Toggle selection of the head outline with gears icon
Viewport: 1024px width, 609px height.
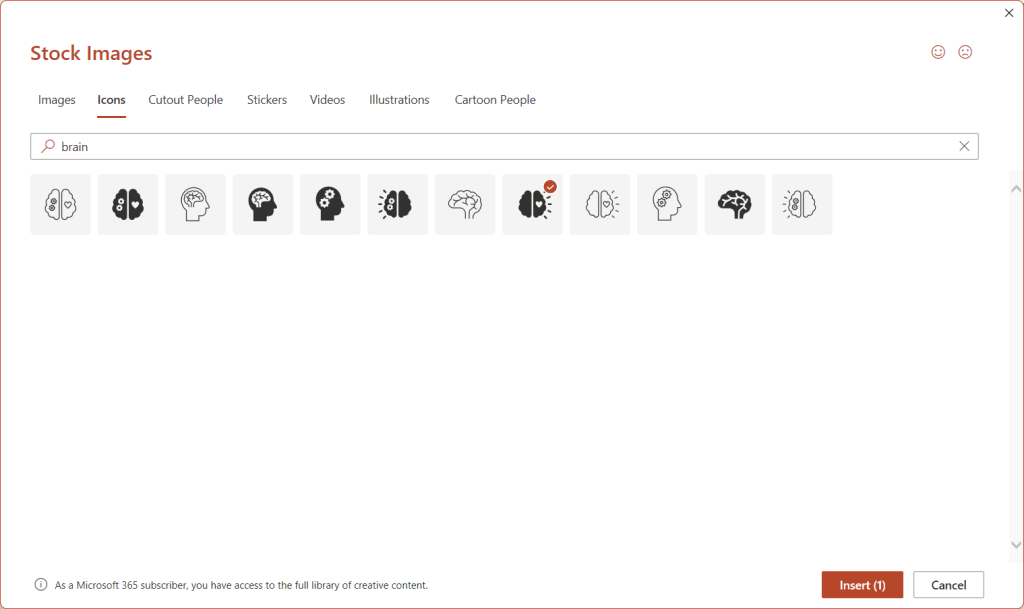point(667,204)
